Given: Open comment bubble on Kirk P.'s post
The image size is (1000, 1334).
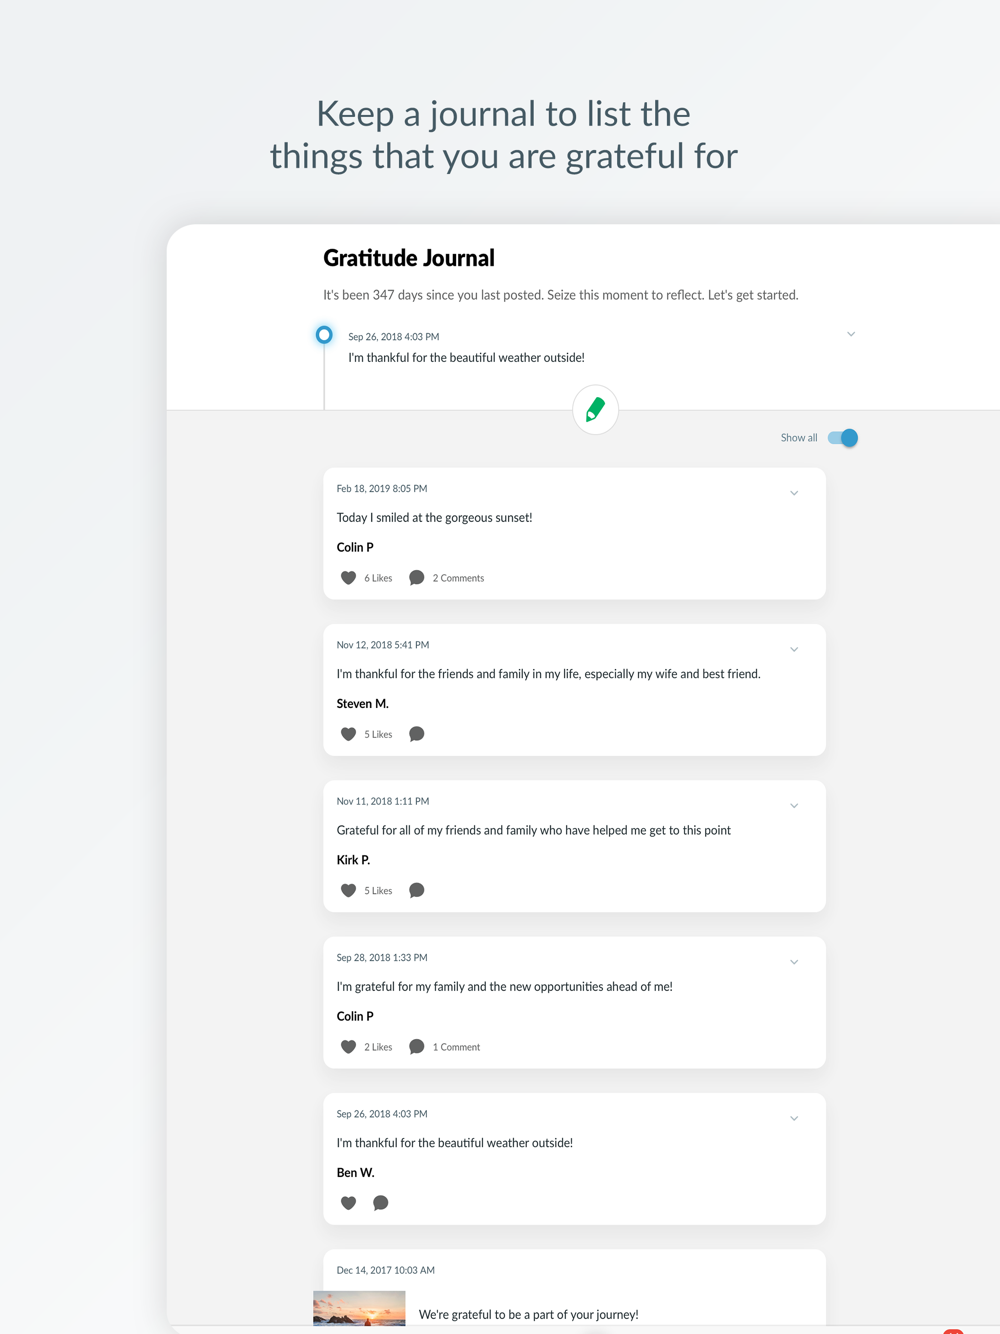Looking at the screenshot, I should coord(417,890).
